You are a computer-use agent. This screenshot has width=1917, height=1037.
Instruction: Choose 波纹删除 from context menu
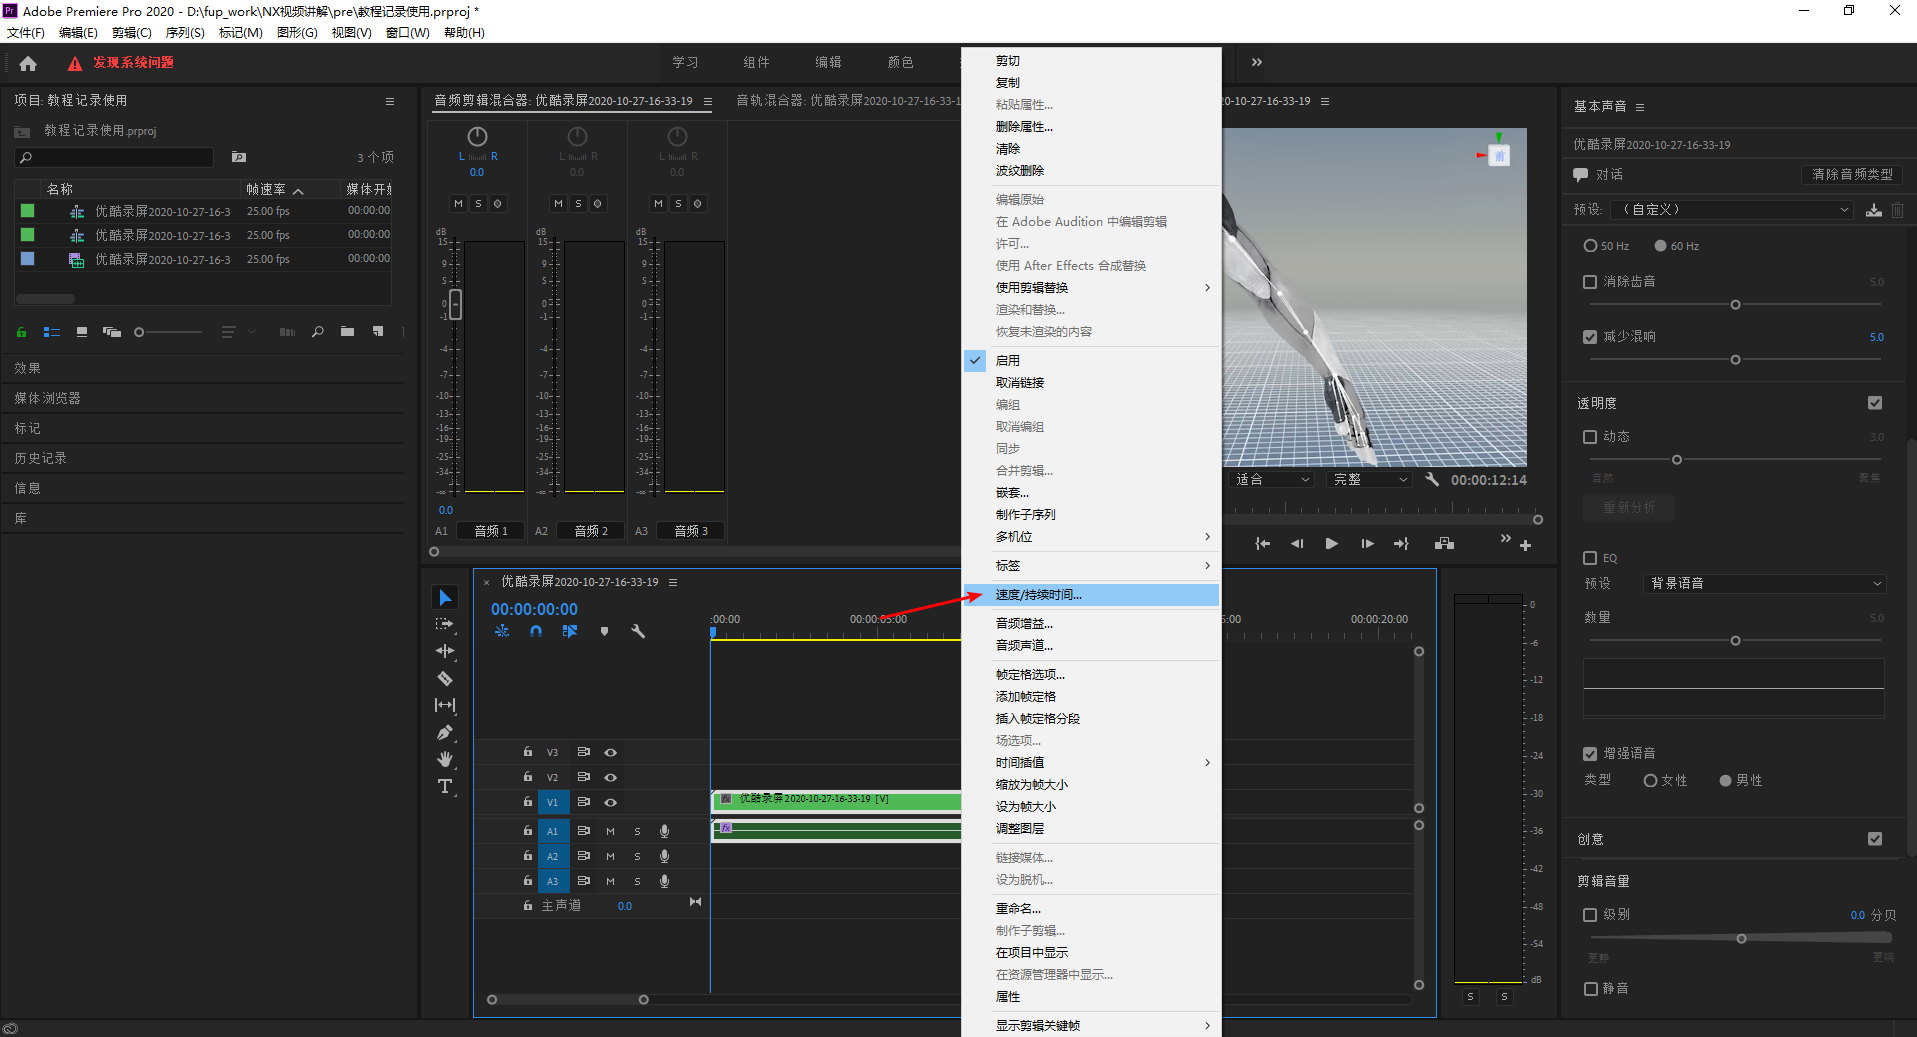(1091, 171)
